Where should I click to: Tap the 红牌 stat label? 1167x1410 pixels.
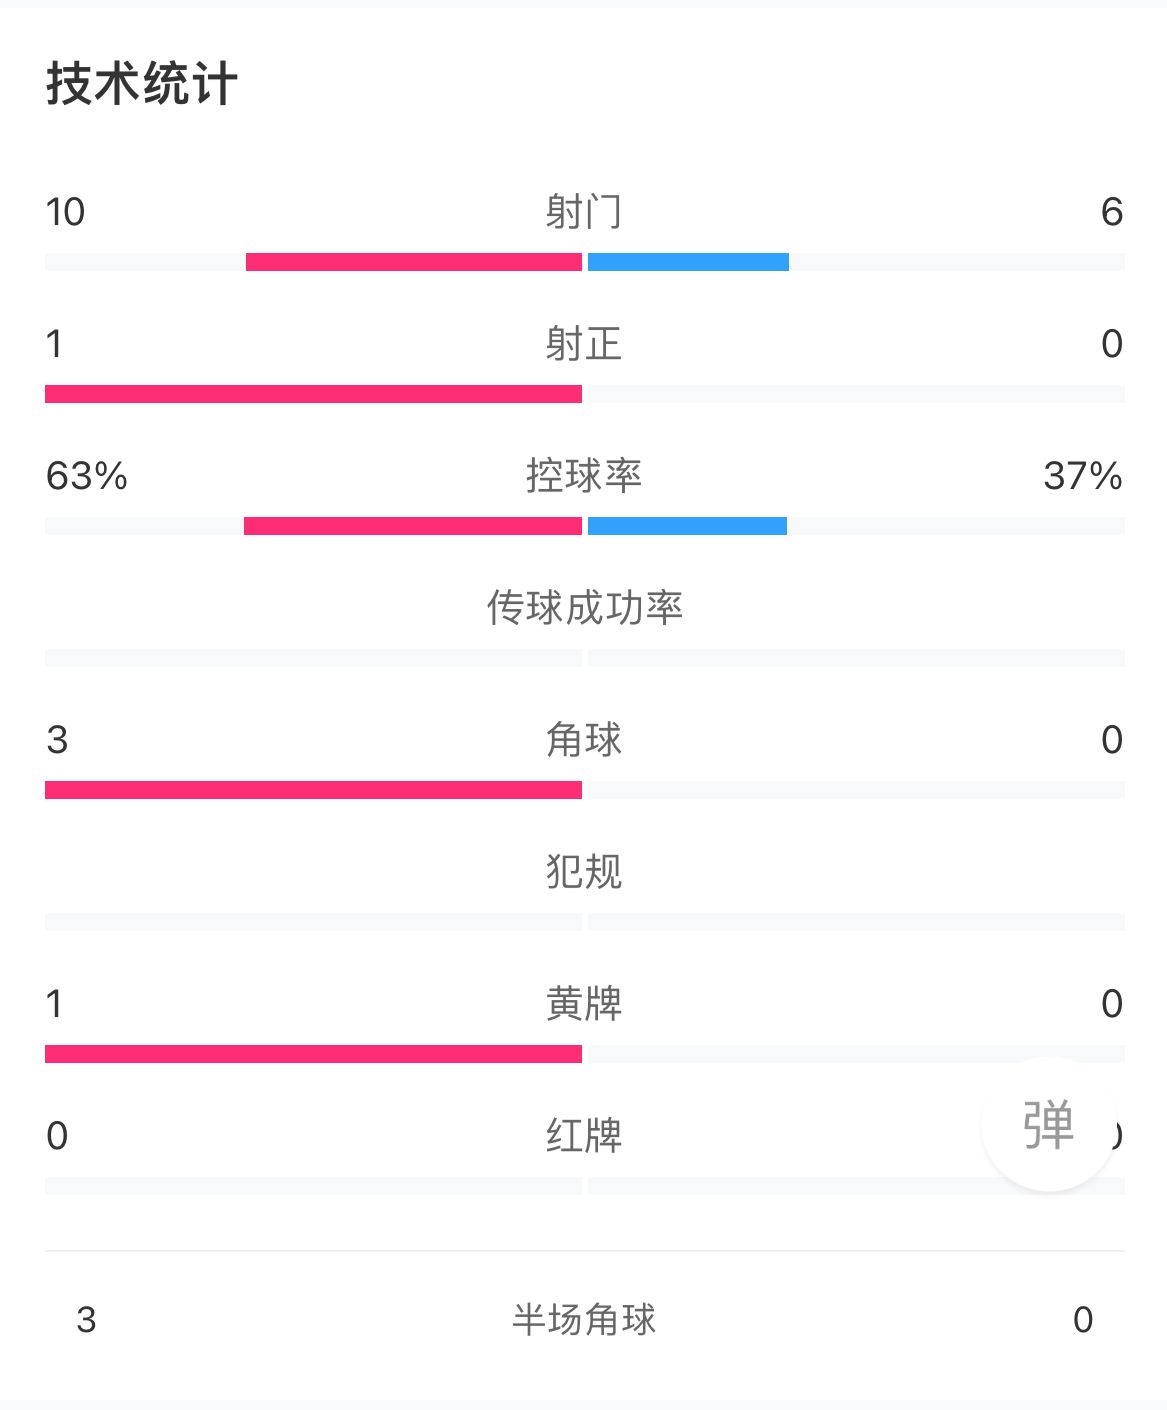click(x=584, y=1136)
